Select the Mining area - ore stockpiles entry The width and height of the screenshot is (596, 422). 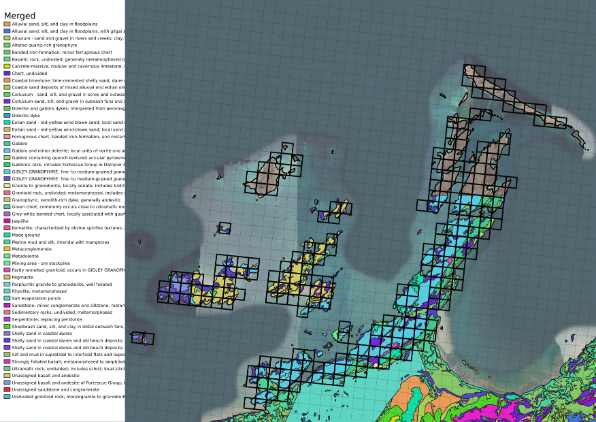pos(41,263)
